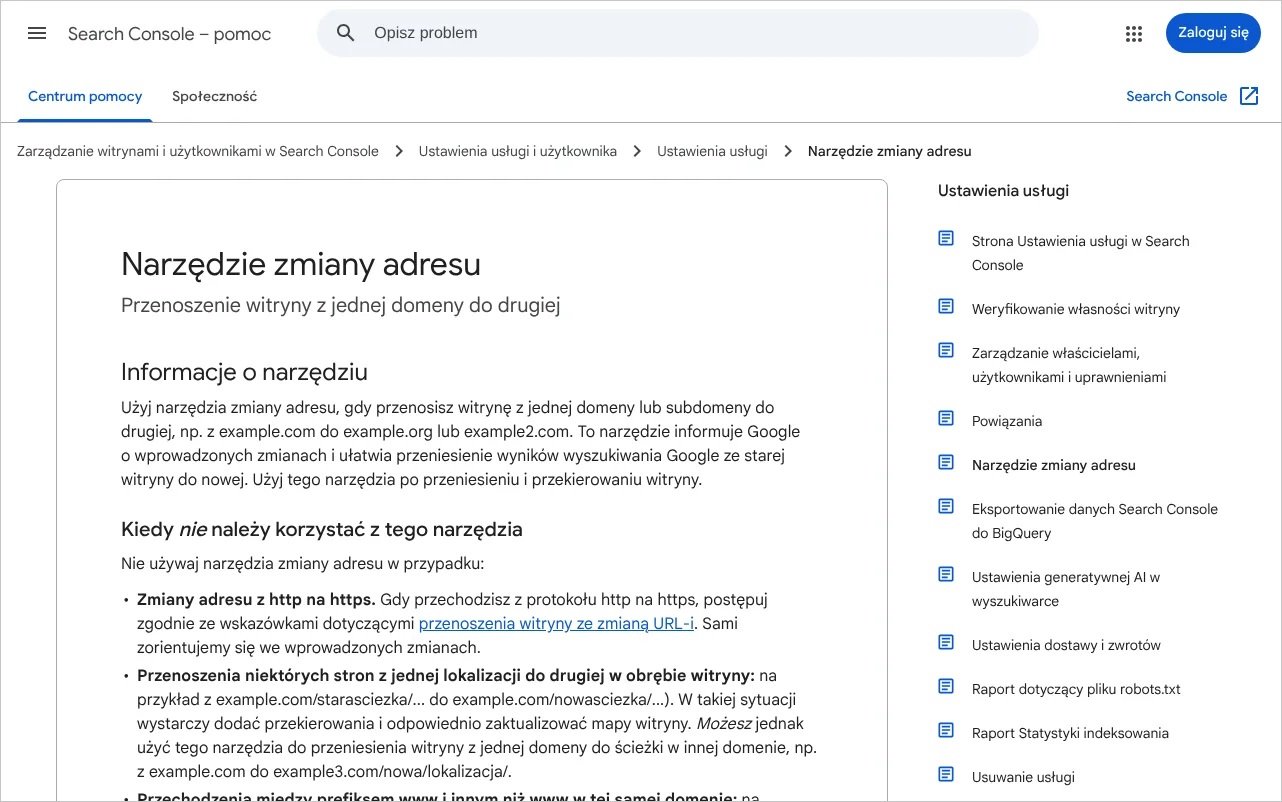Viewport: 1282px width, 802px height.
Task: Click document icon beside Weryfikowanie własności witryny
Action: click(946, 306)
